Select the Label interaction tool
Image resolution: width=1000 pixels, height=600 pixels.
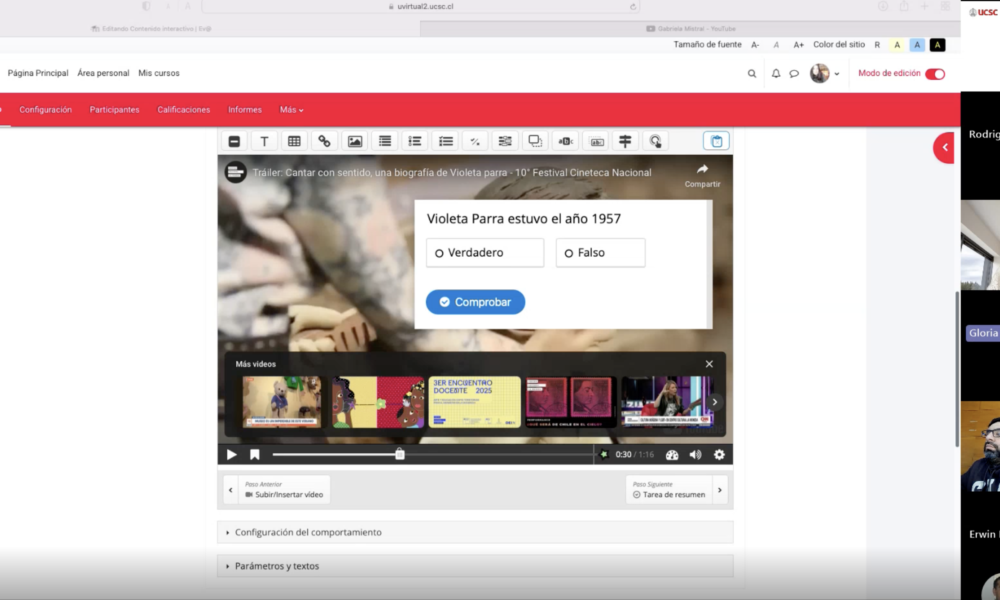point(234,141)
